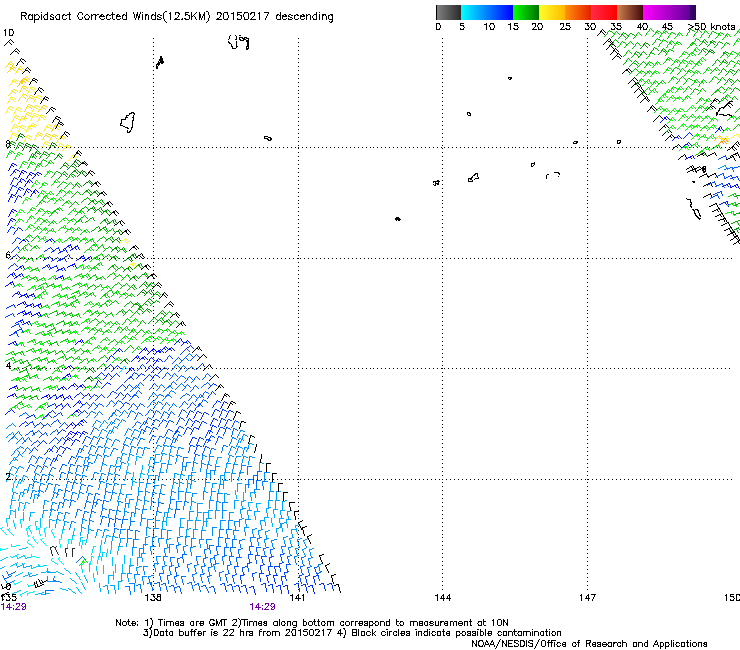Click the "NOAA/NESDIS/Office of Research and Applications" credit
Viewport: 740px width, 650px height.
(589, 643)
